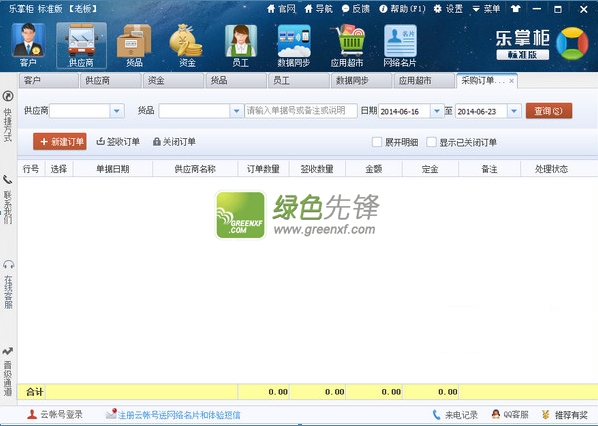This screenshot has height=426, width=598.
Task: Close the 采购订单 tab
Action: point(511,81)
